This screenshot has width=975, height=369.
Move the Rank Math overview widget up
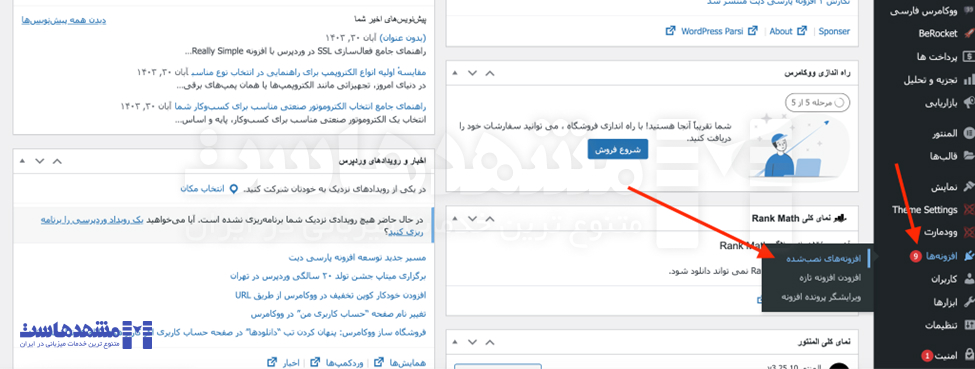pyautogui.click(x=490, y=218)
